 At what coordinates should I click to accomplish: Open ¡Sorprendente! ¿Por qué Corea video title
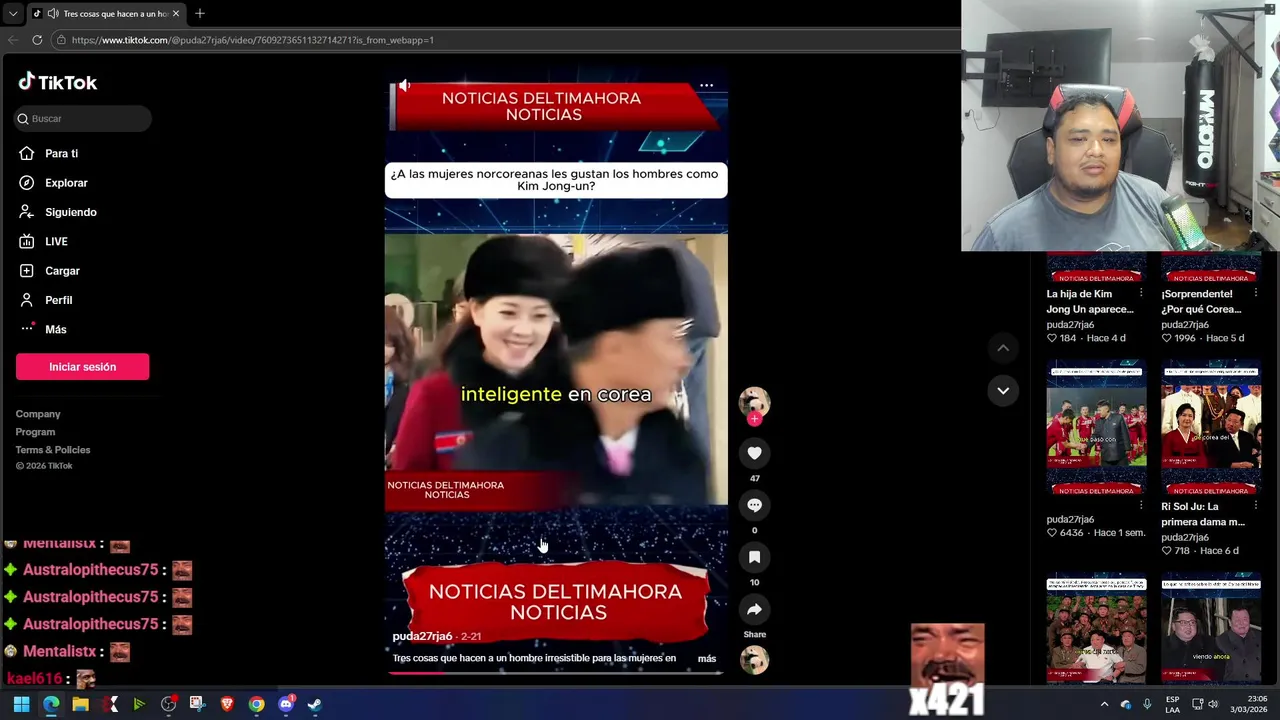tap(1203, 302)
